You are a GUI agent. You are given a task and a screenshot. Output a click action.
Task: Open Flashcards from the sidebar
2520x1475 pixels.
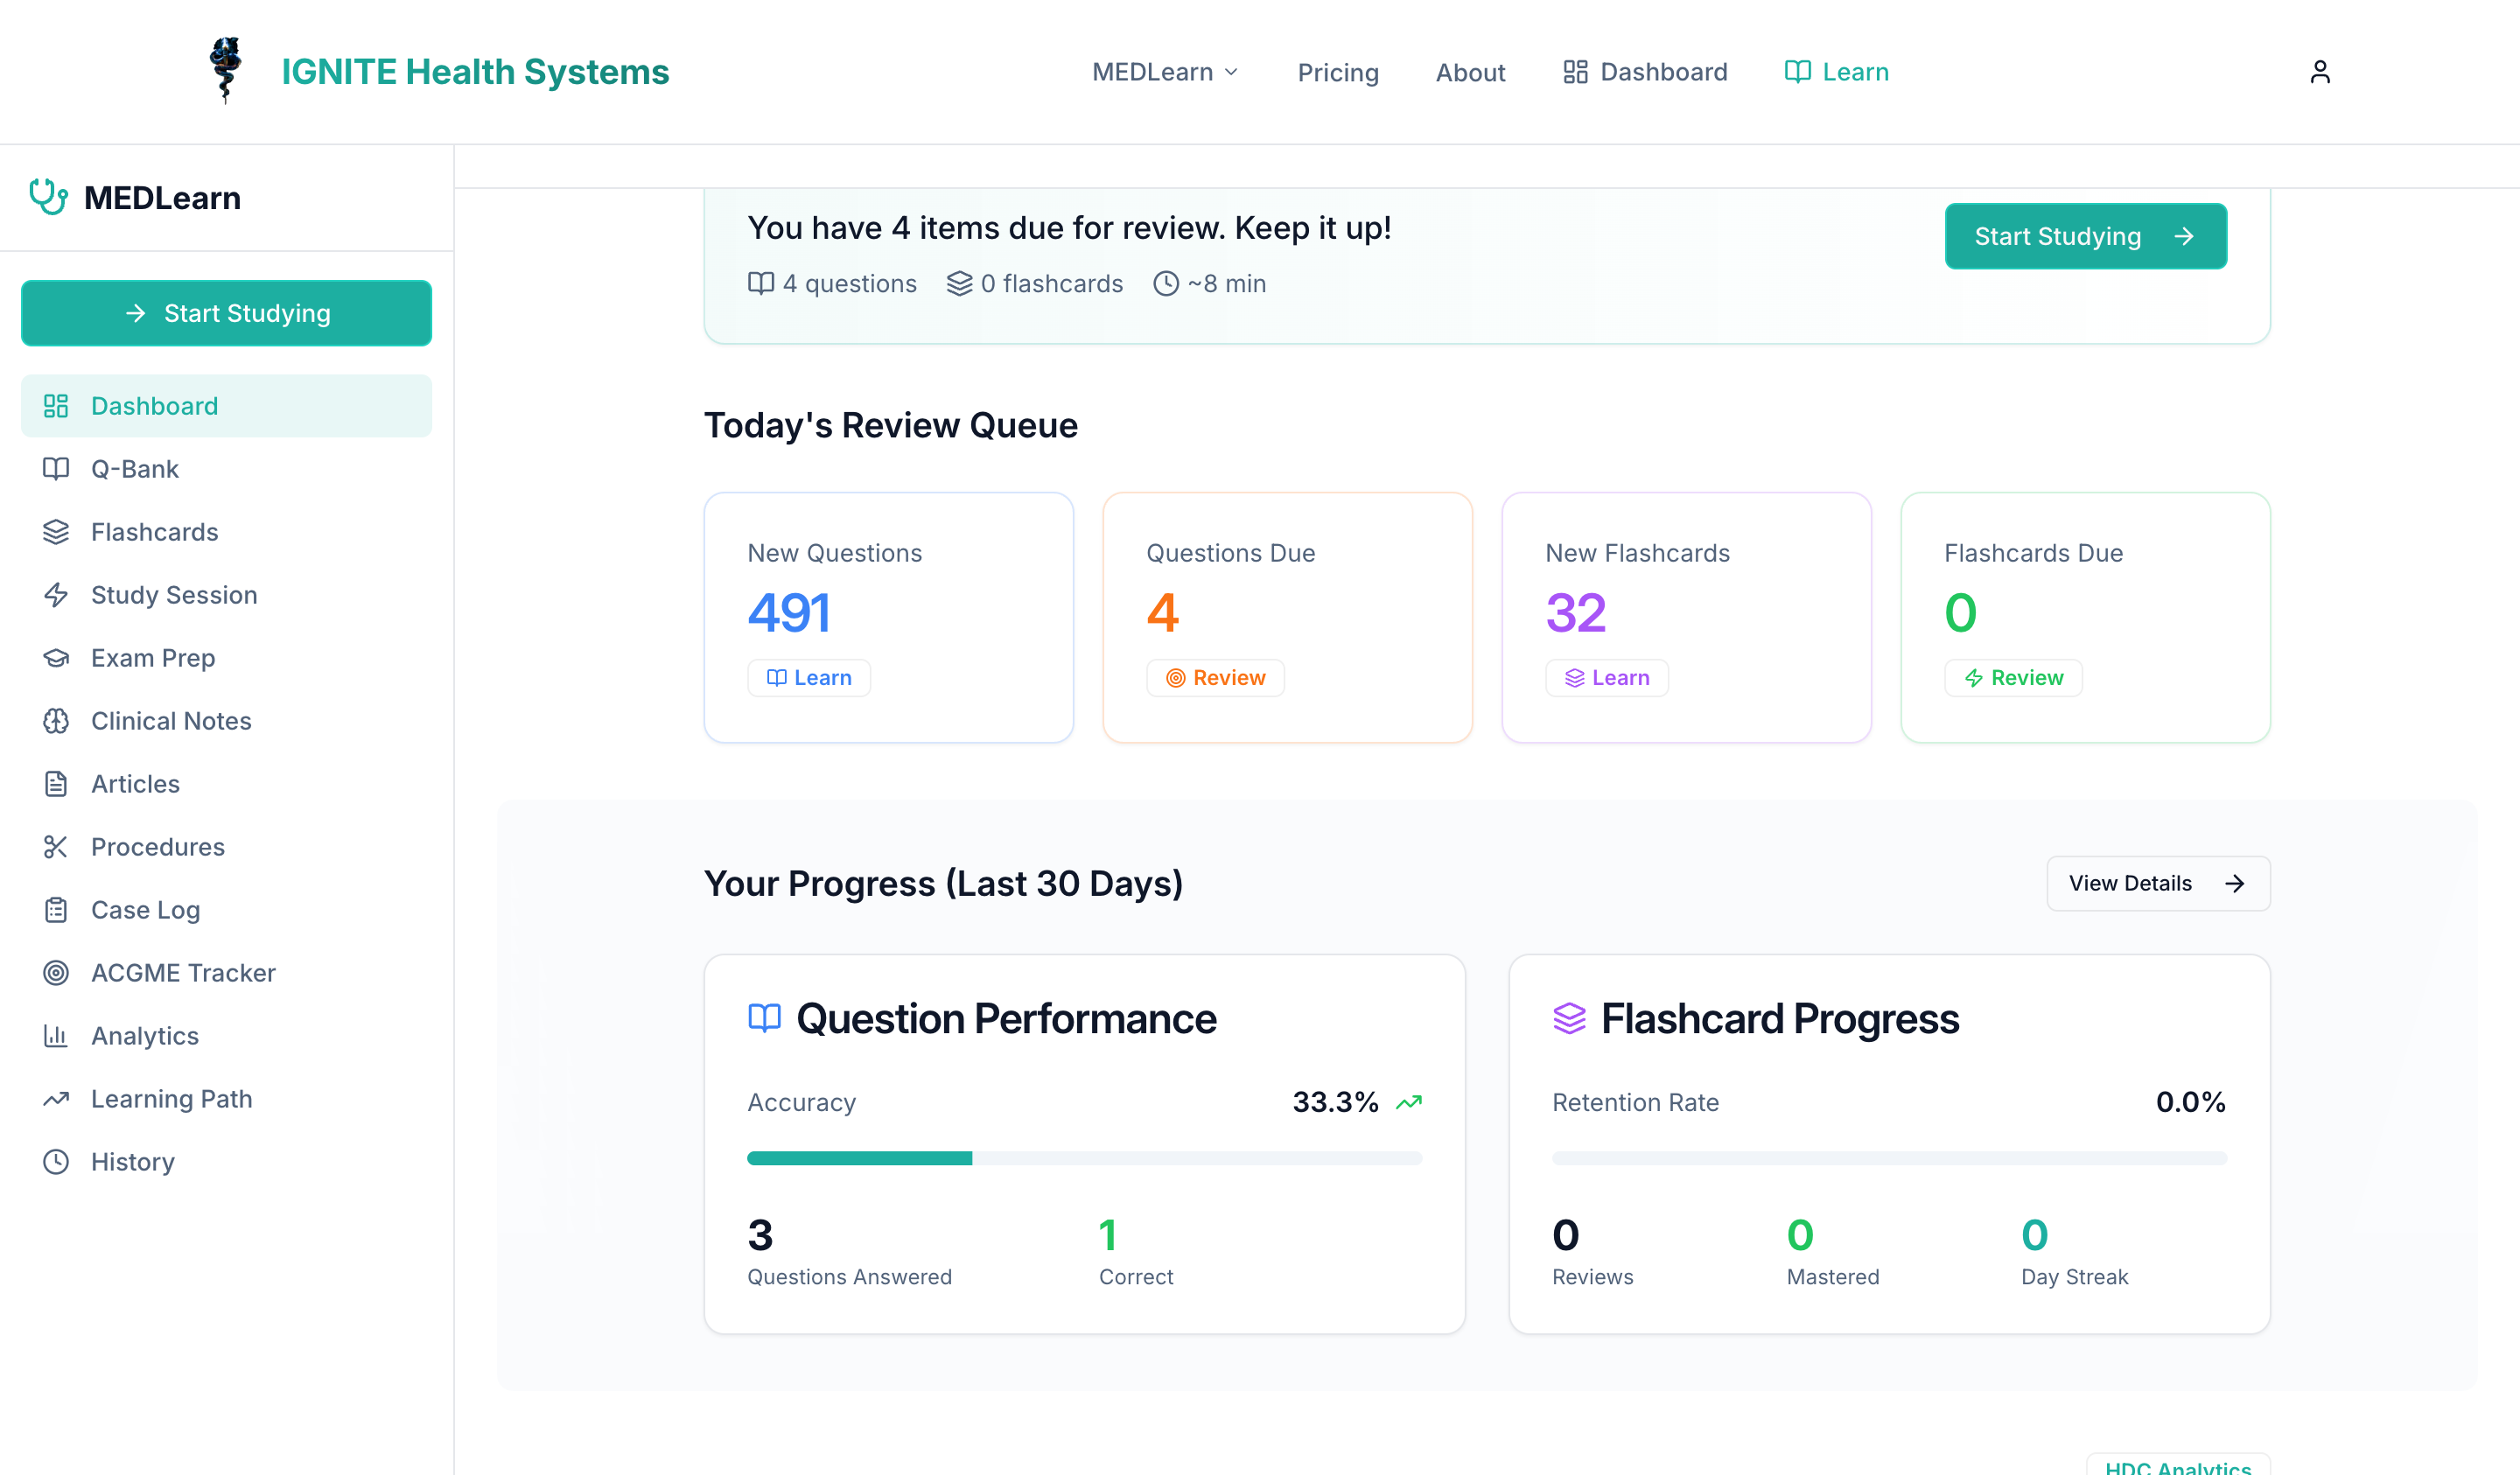(227, 532)
